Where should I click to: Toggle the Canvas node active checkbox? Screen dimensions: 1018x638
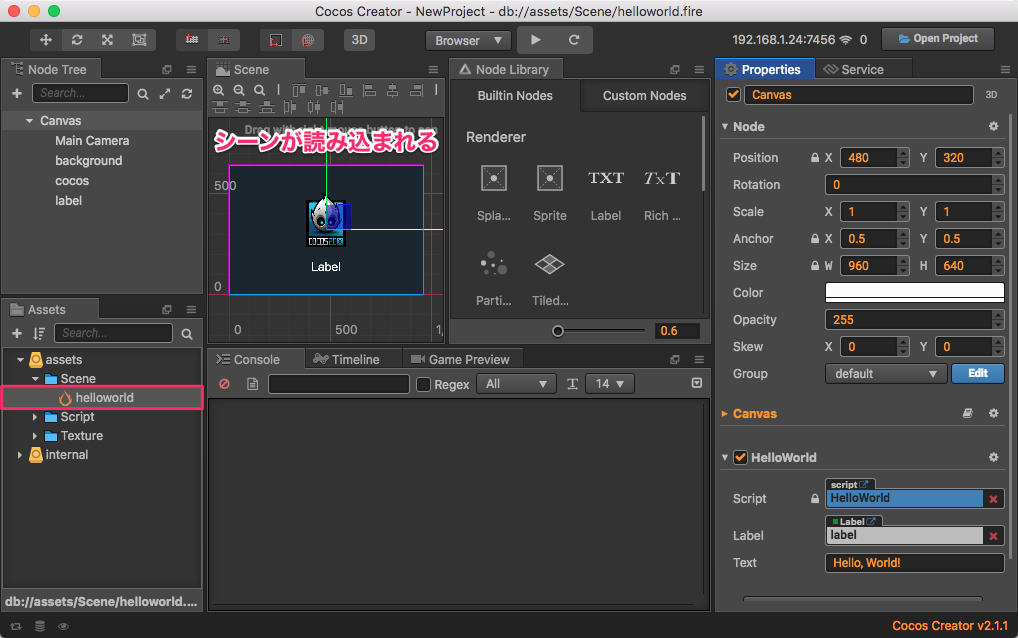[x=734, y=95]
